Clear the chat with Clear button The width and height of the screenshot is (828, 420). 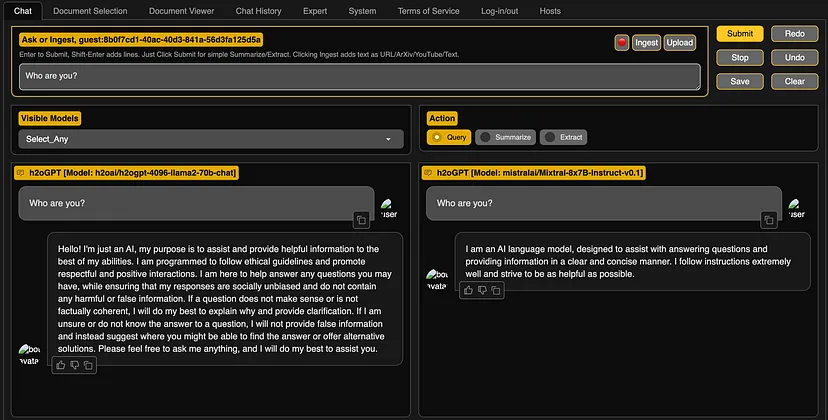795,81
